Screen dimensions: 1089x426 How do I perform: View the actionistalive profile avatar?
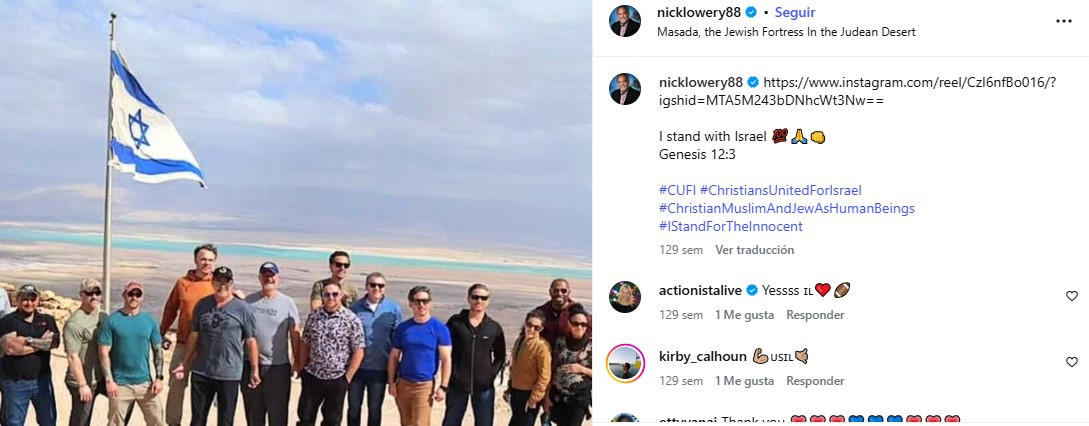[624, 297]
